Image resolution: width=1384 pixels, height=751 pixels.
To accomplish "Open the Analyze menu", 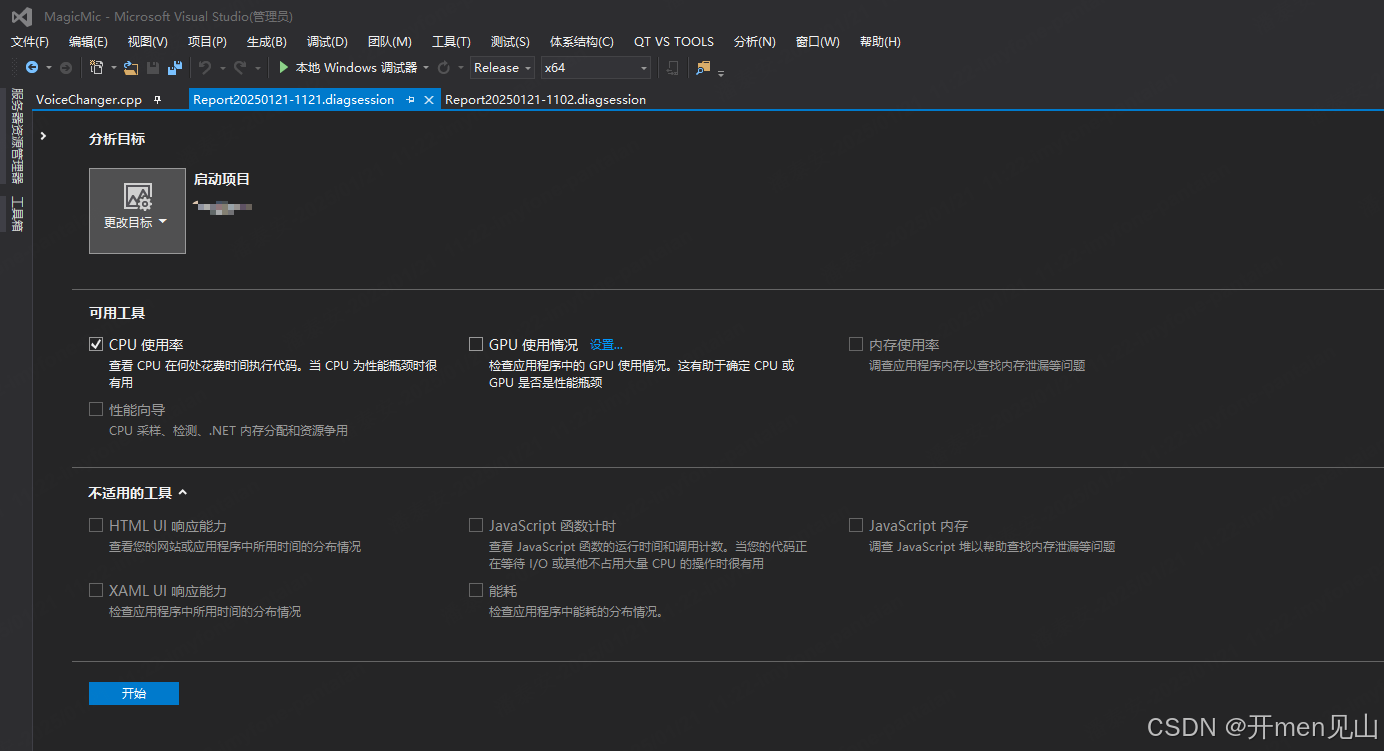I will [x=755, y=42].
